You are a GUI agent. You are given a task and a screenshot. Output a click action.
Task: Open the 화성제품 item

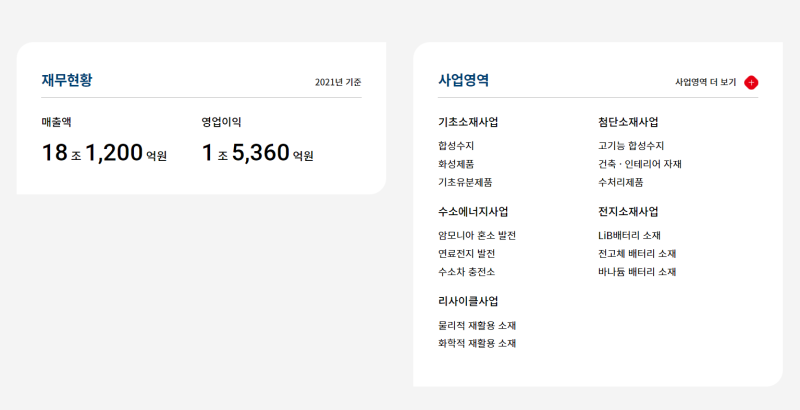[x=456, y=164]
